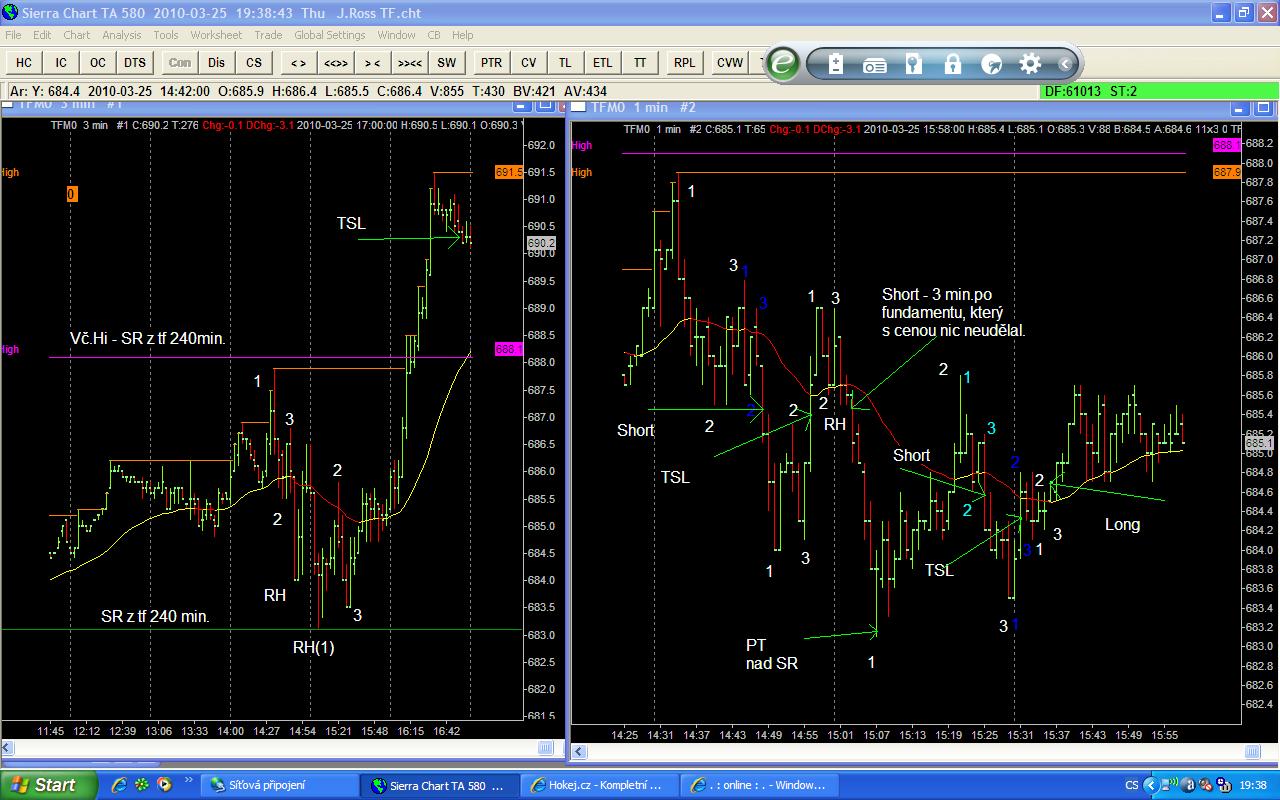Click the Windows Start button
Image resolution: width=1280 pixels, height=800 pixels.
49,785
